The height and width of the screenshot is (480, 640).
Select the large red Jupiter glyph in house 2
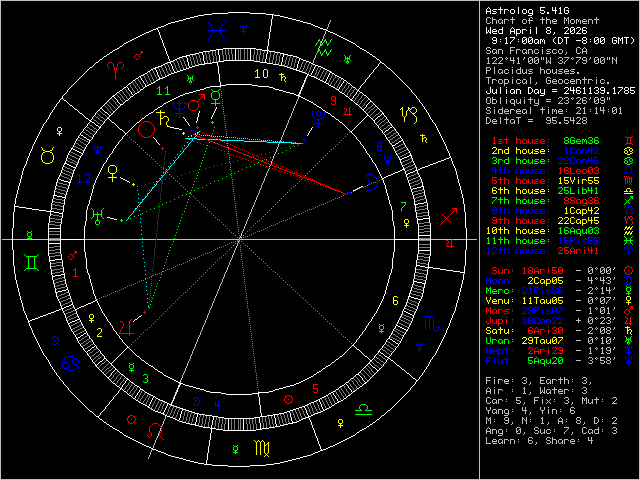(x=127, y=327)
